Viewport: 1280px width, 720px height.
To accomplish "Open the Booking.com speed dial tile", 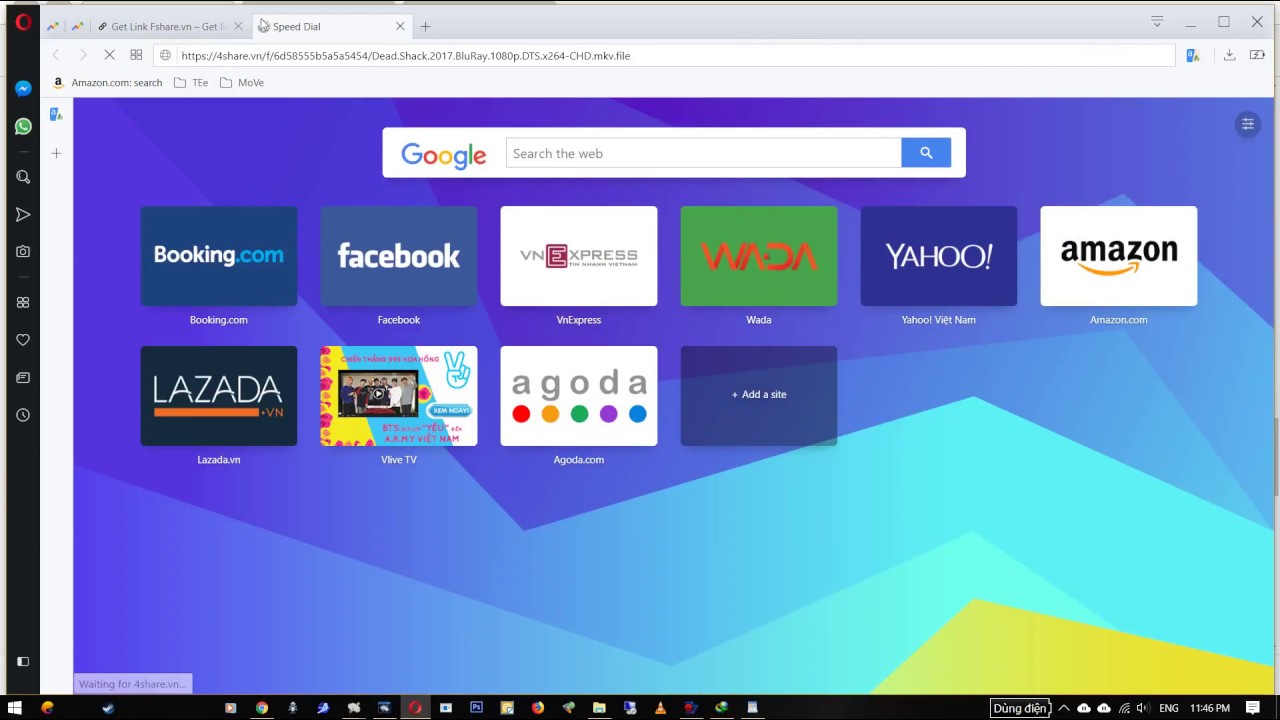I will tap(219, 256).
